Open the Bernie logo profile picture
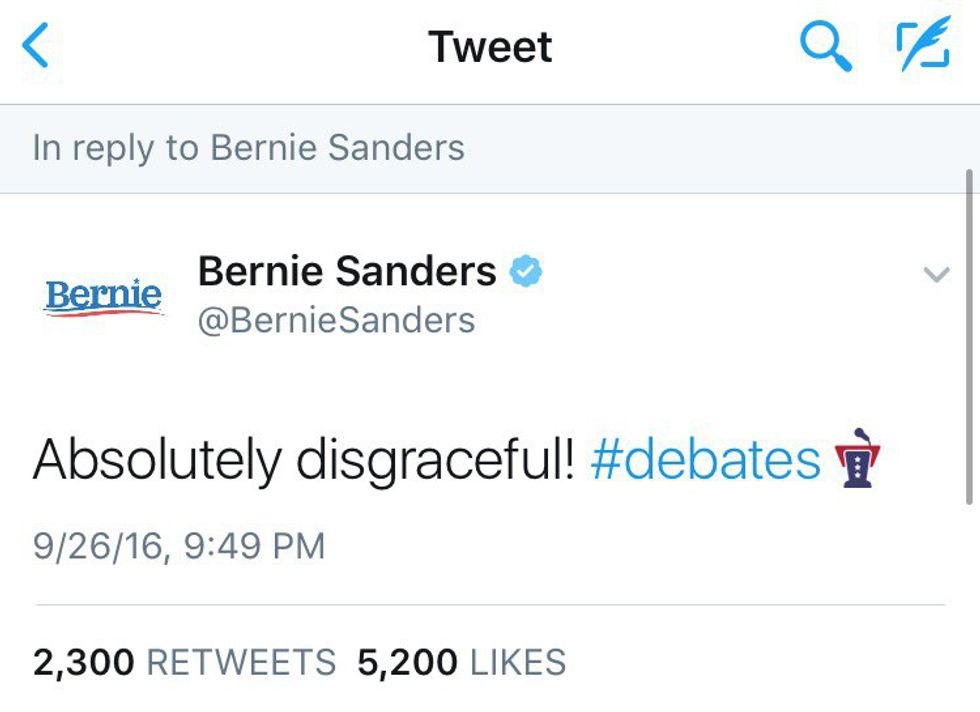 [103, 296]
